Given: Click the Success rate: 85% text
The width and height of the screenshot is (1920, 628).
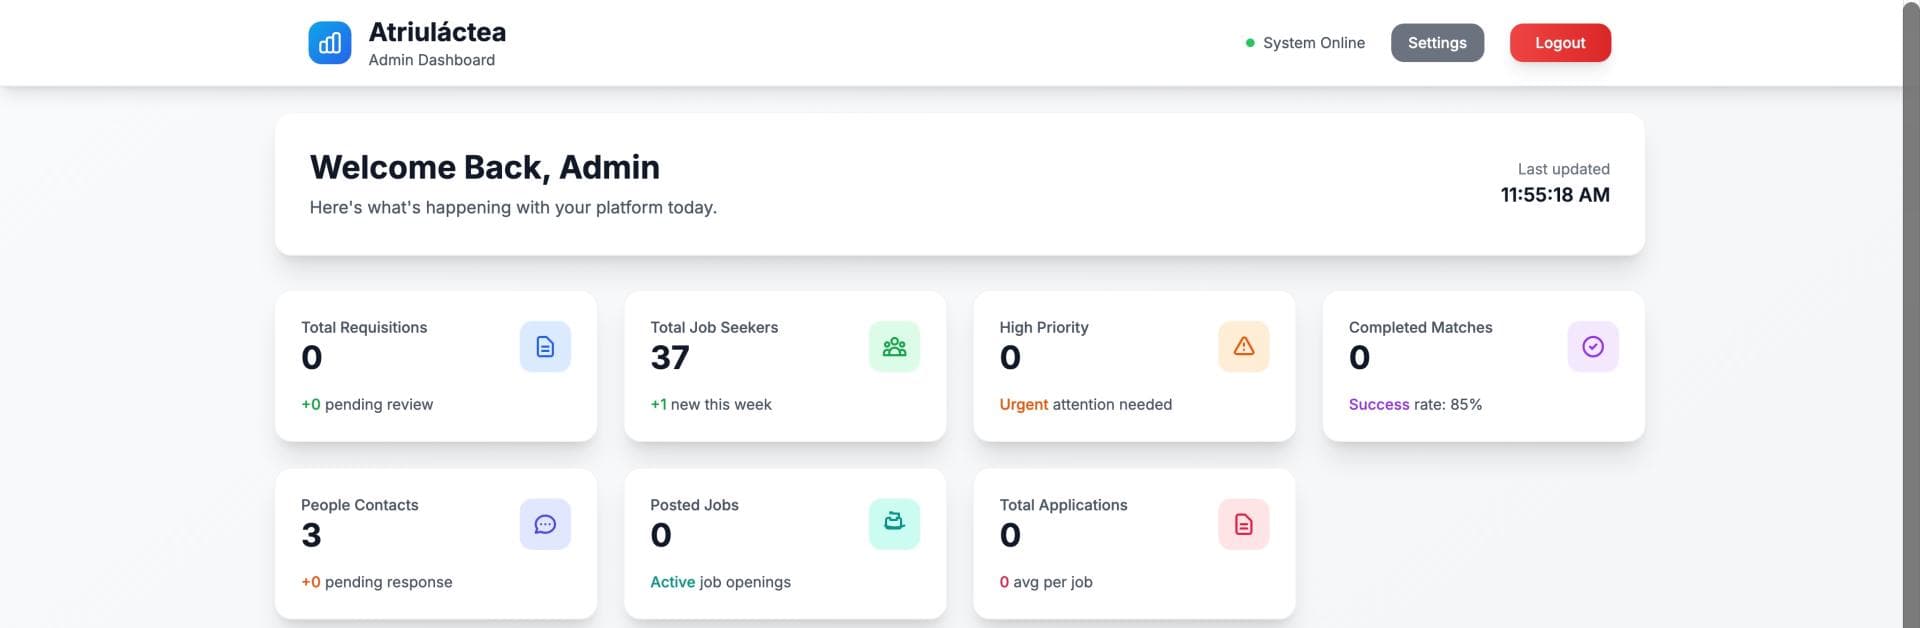Looking at the screenshot, I should point(1415,404).
